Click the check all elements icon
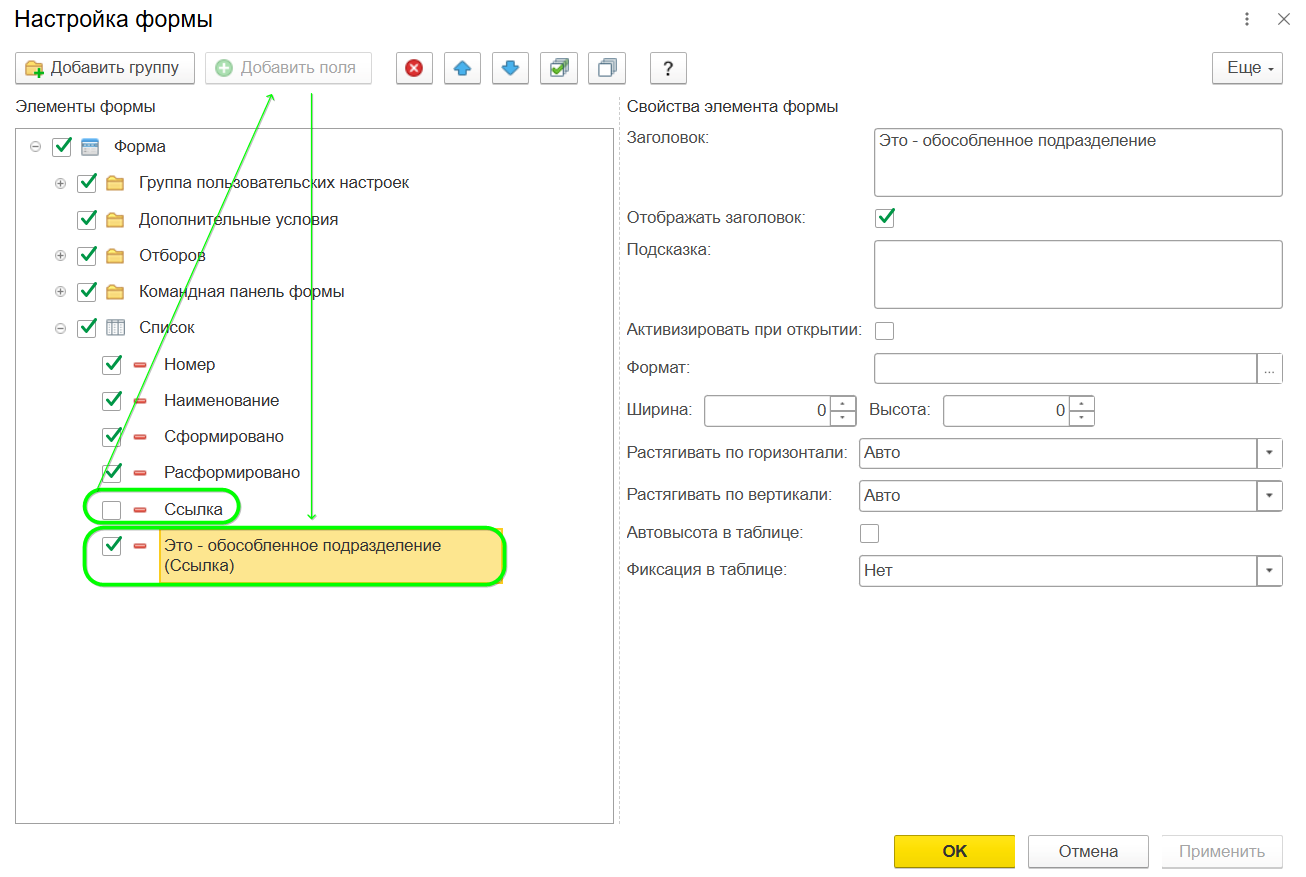The height and width of the screenshot is (877, 1306). coord(558,68)
